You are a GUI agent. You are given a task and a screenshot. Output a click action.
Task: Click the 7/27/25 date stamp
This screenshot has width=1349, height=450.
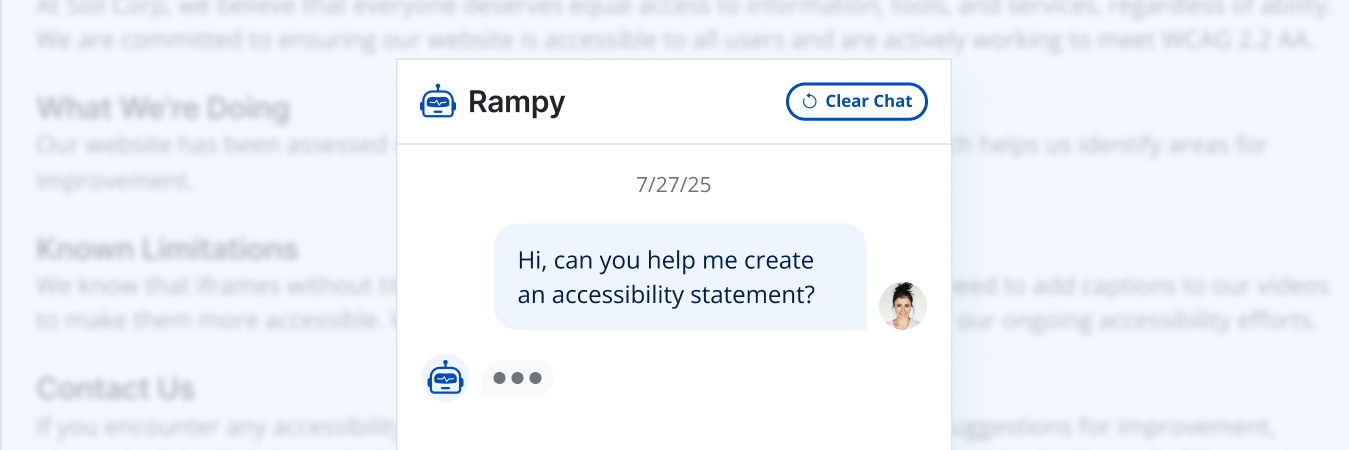[673, 185]
